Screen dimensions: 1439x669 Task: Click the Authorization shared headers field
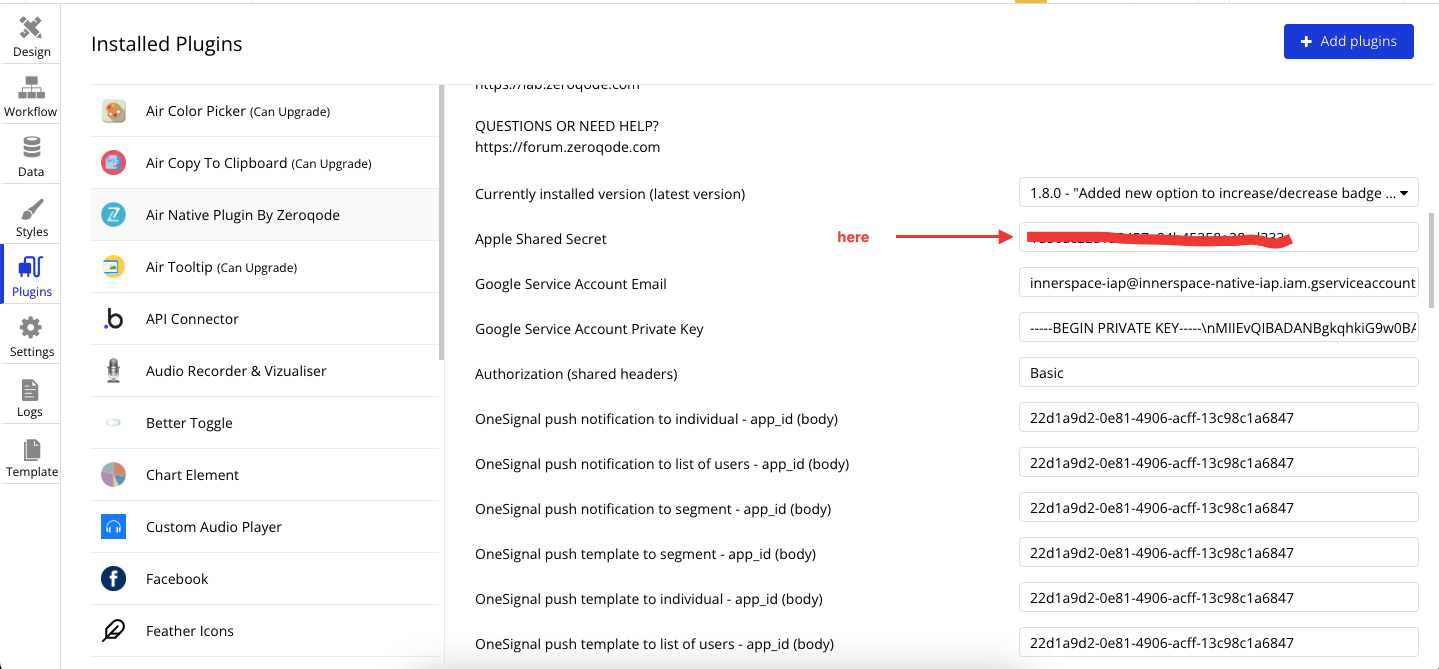(x=1218, y=373)
